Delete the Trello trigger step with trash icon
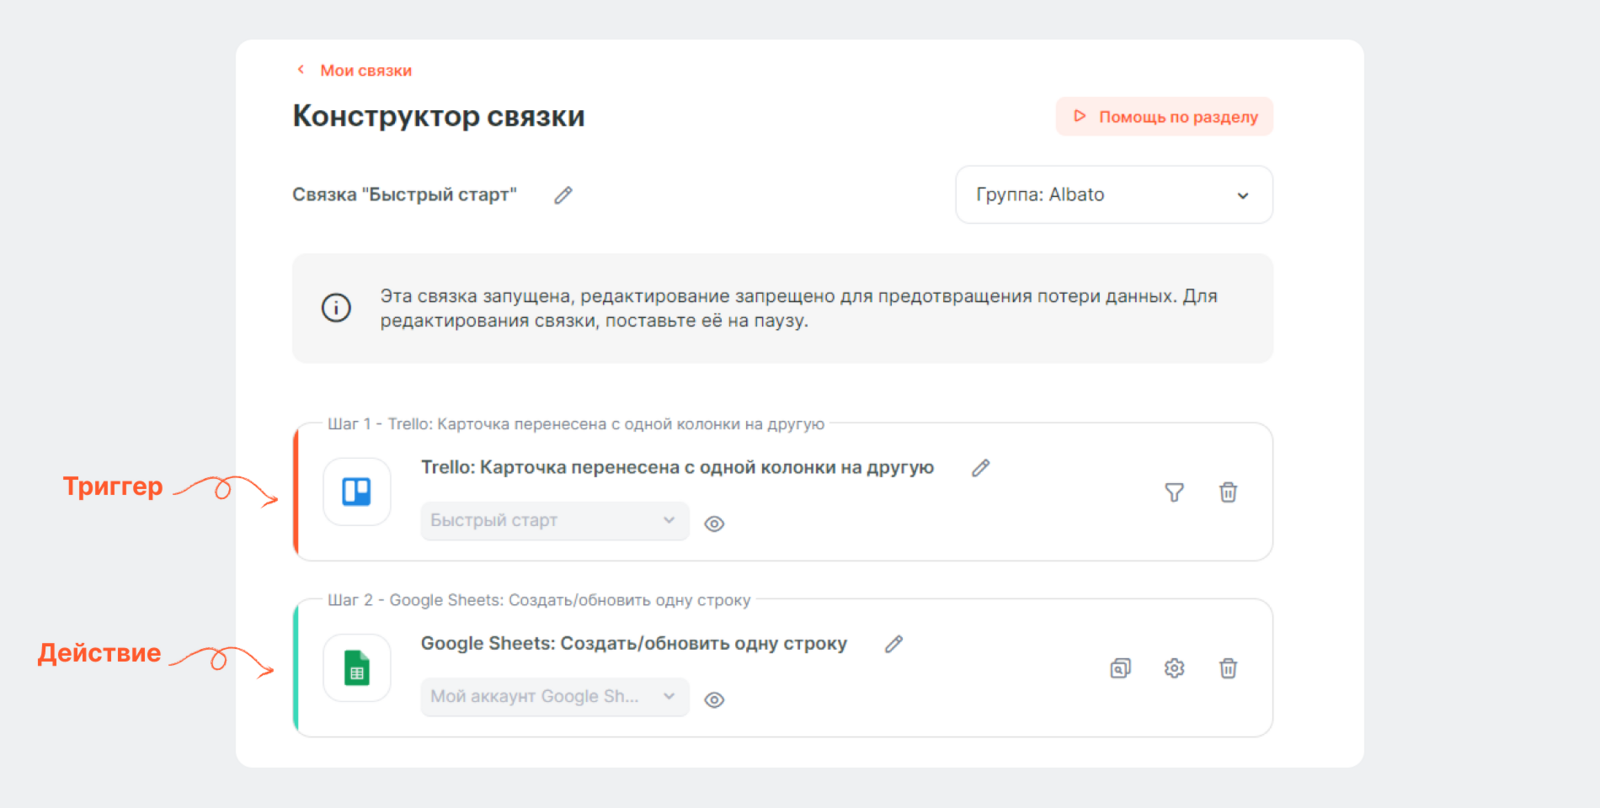The width and height of the screenshot is (1600, 808). click(1228, 492)
